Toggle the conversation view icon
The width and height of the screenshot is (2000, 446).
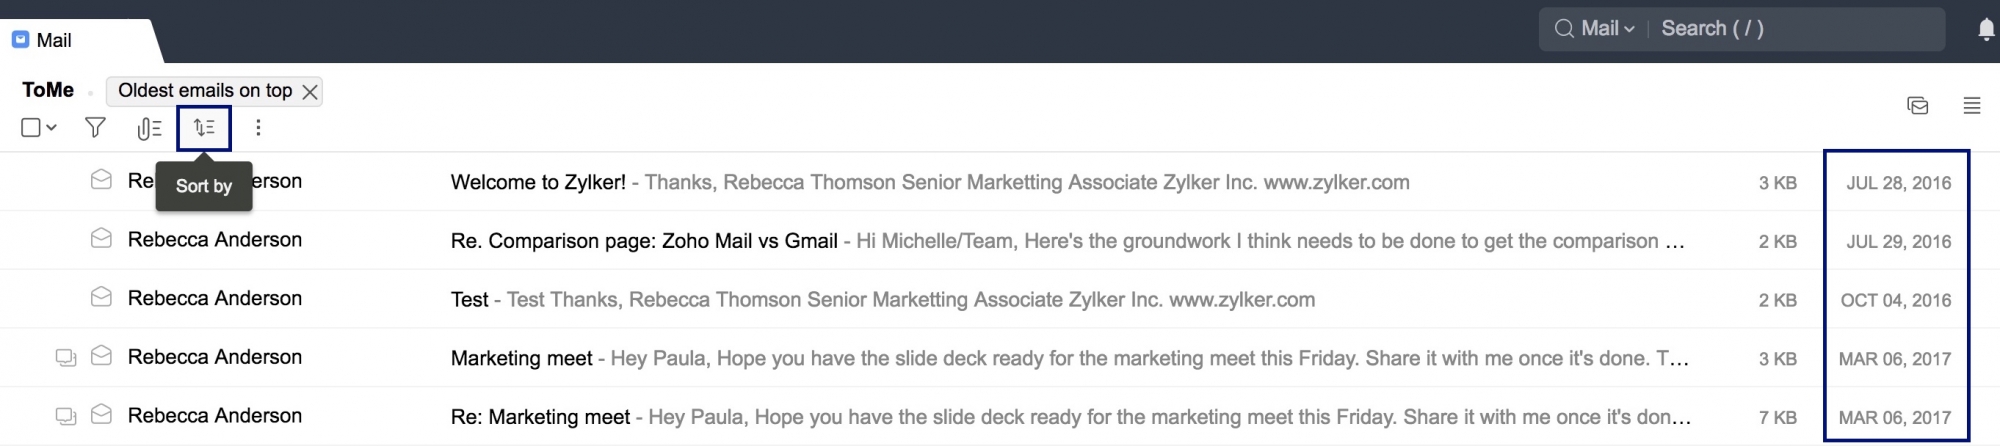click(1917, 106)
